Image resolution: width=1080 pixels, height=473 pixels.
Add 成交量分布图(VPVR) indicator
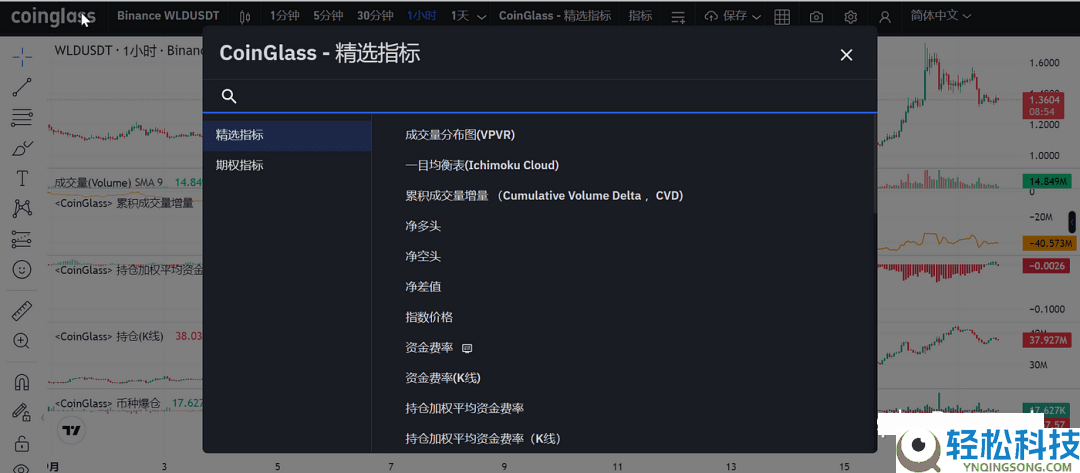point(460,135)
